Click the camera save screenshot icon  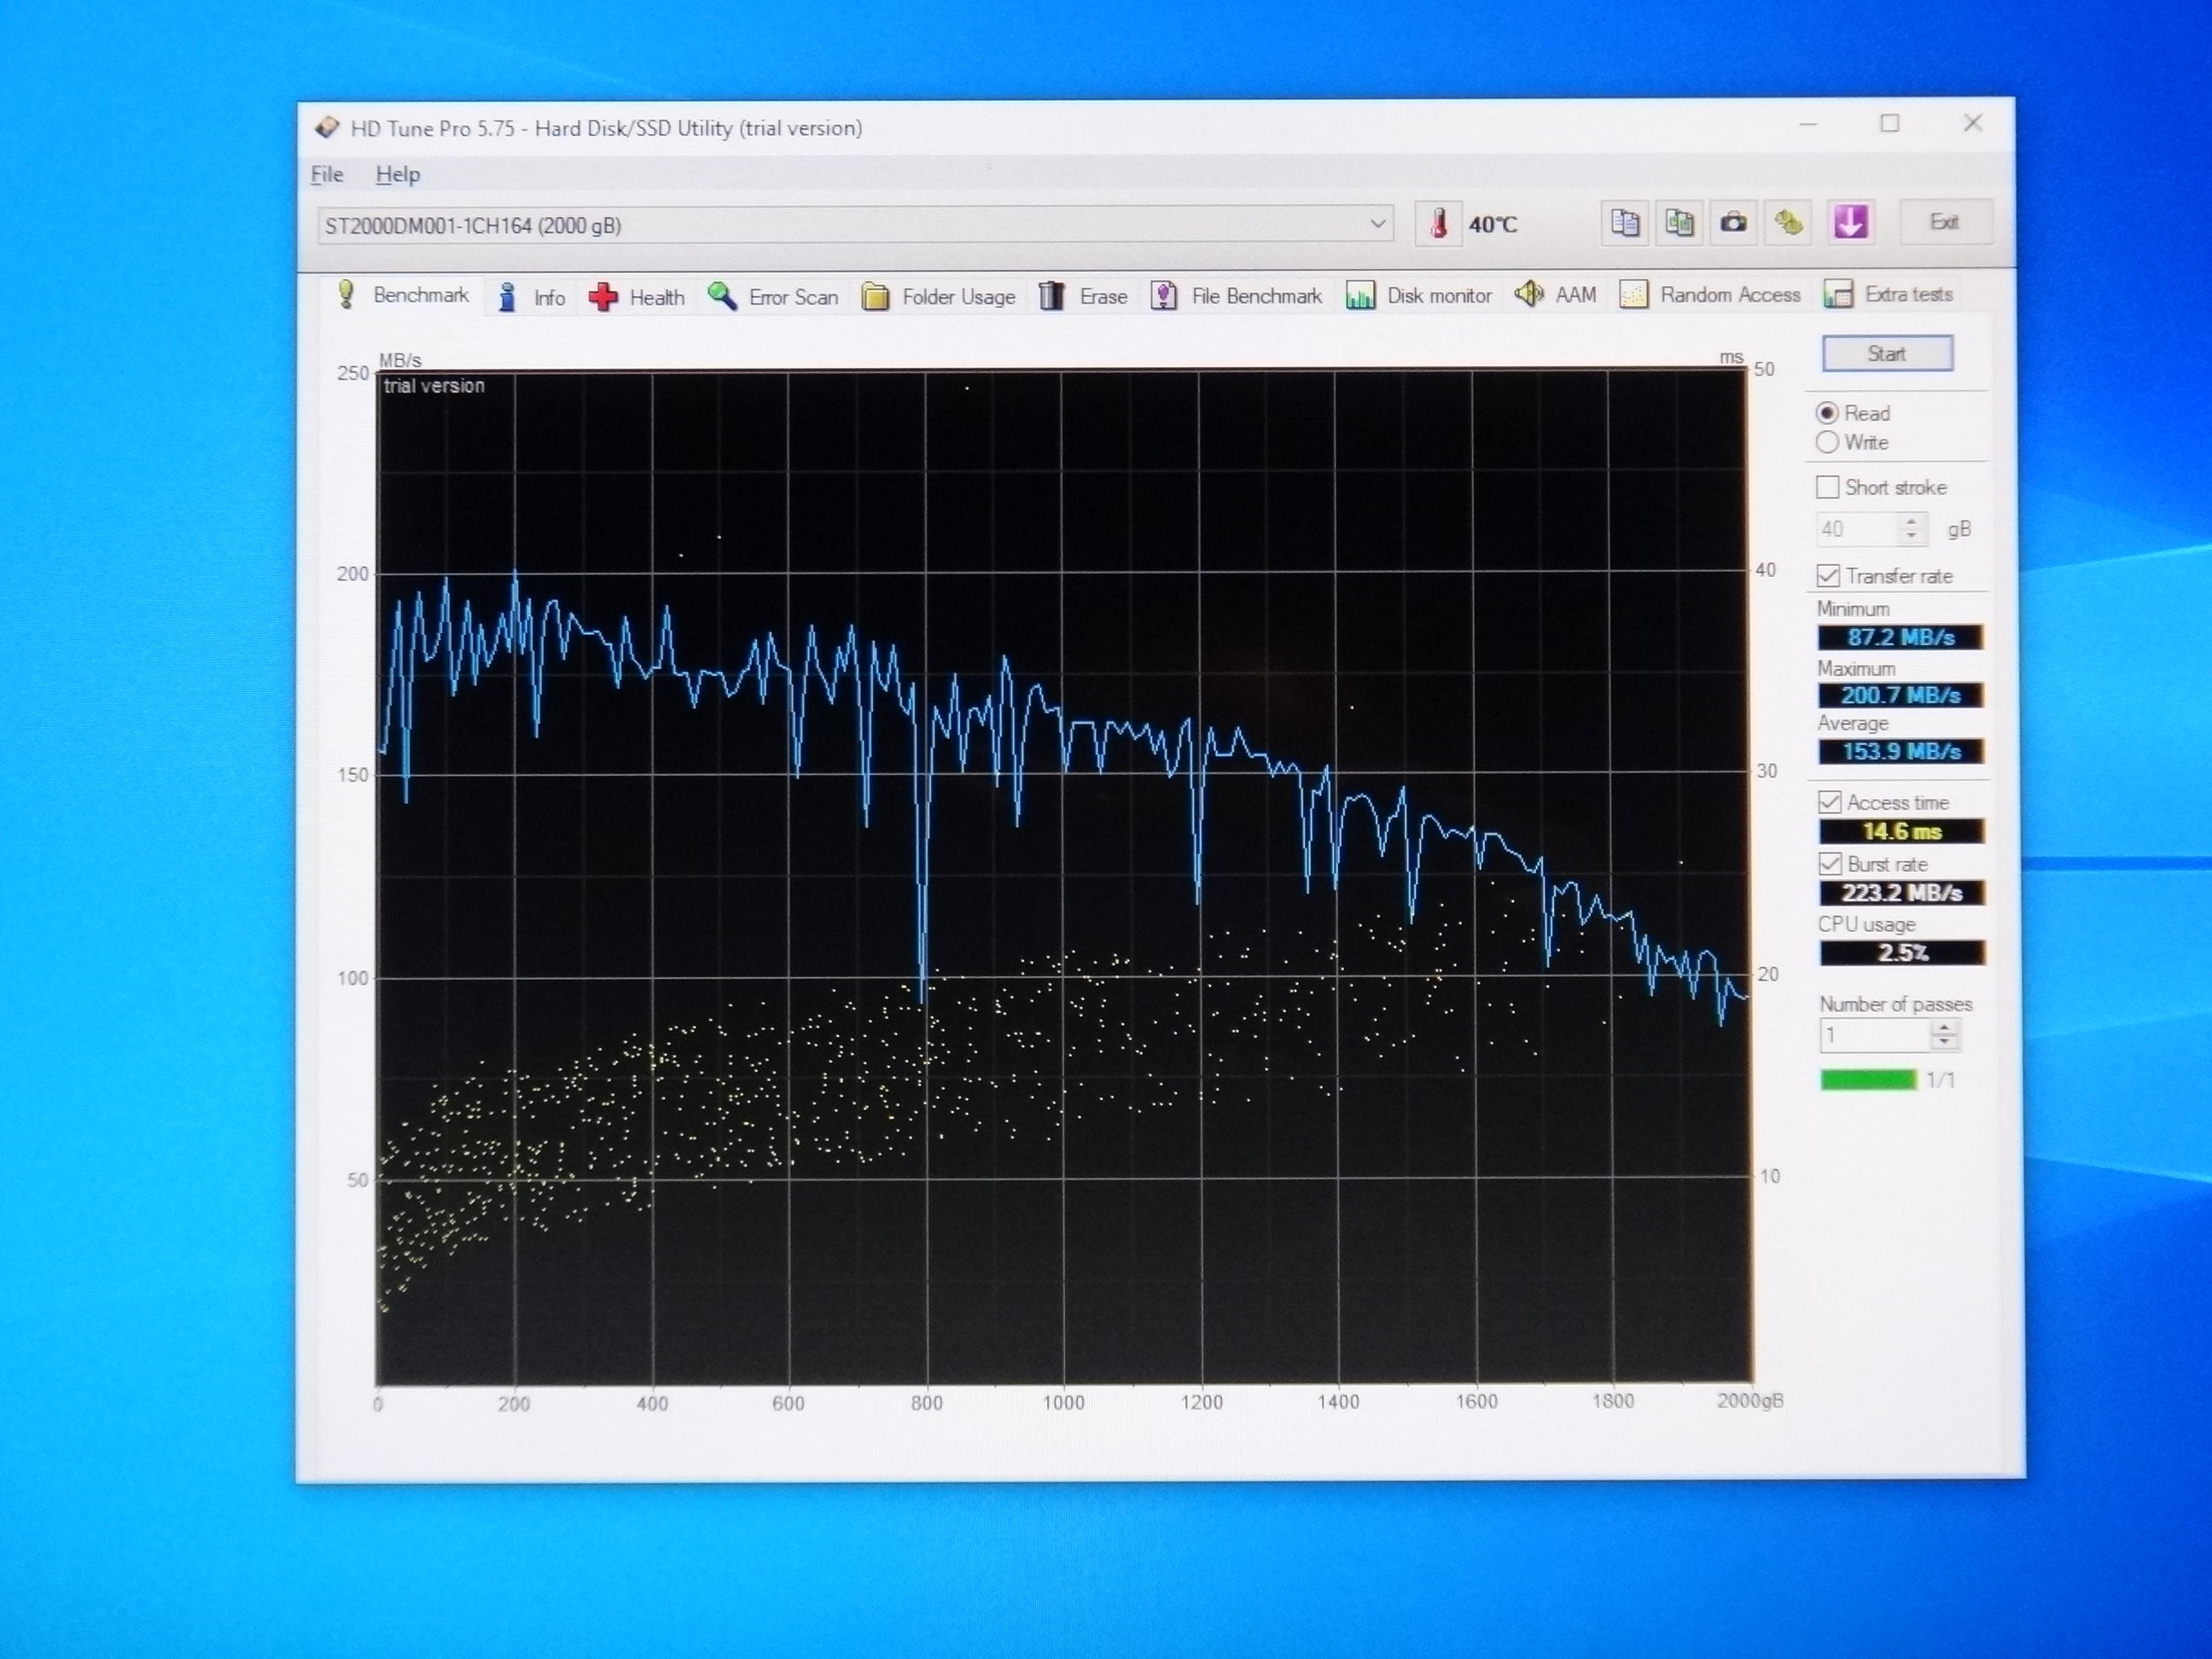[x=1733, y=222]
